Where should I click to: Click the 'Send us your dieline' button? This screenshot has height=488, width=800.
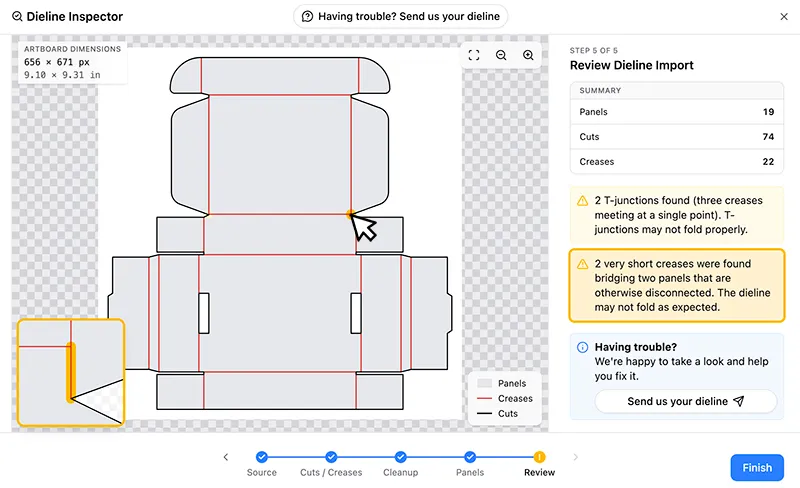click(x=686, y=401)
